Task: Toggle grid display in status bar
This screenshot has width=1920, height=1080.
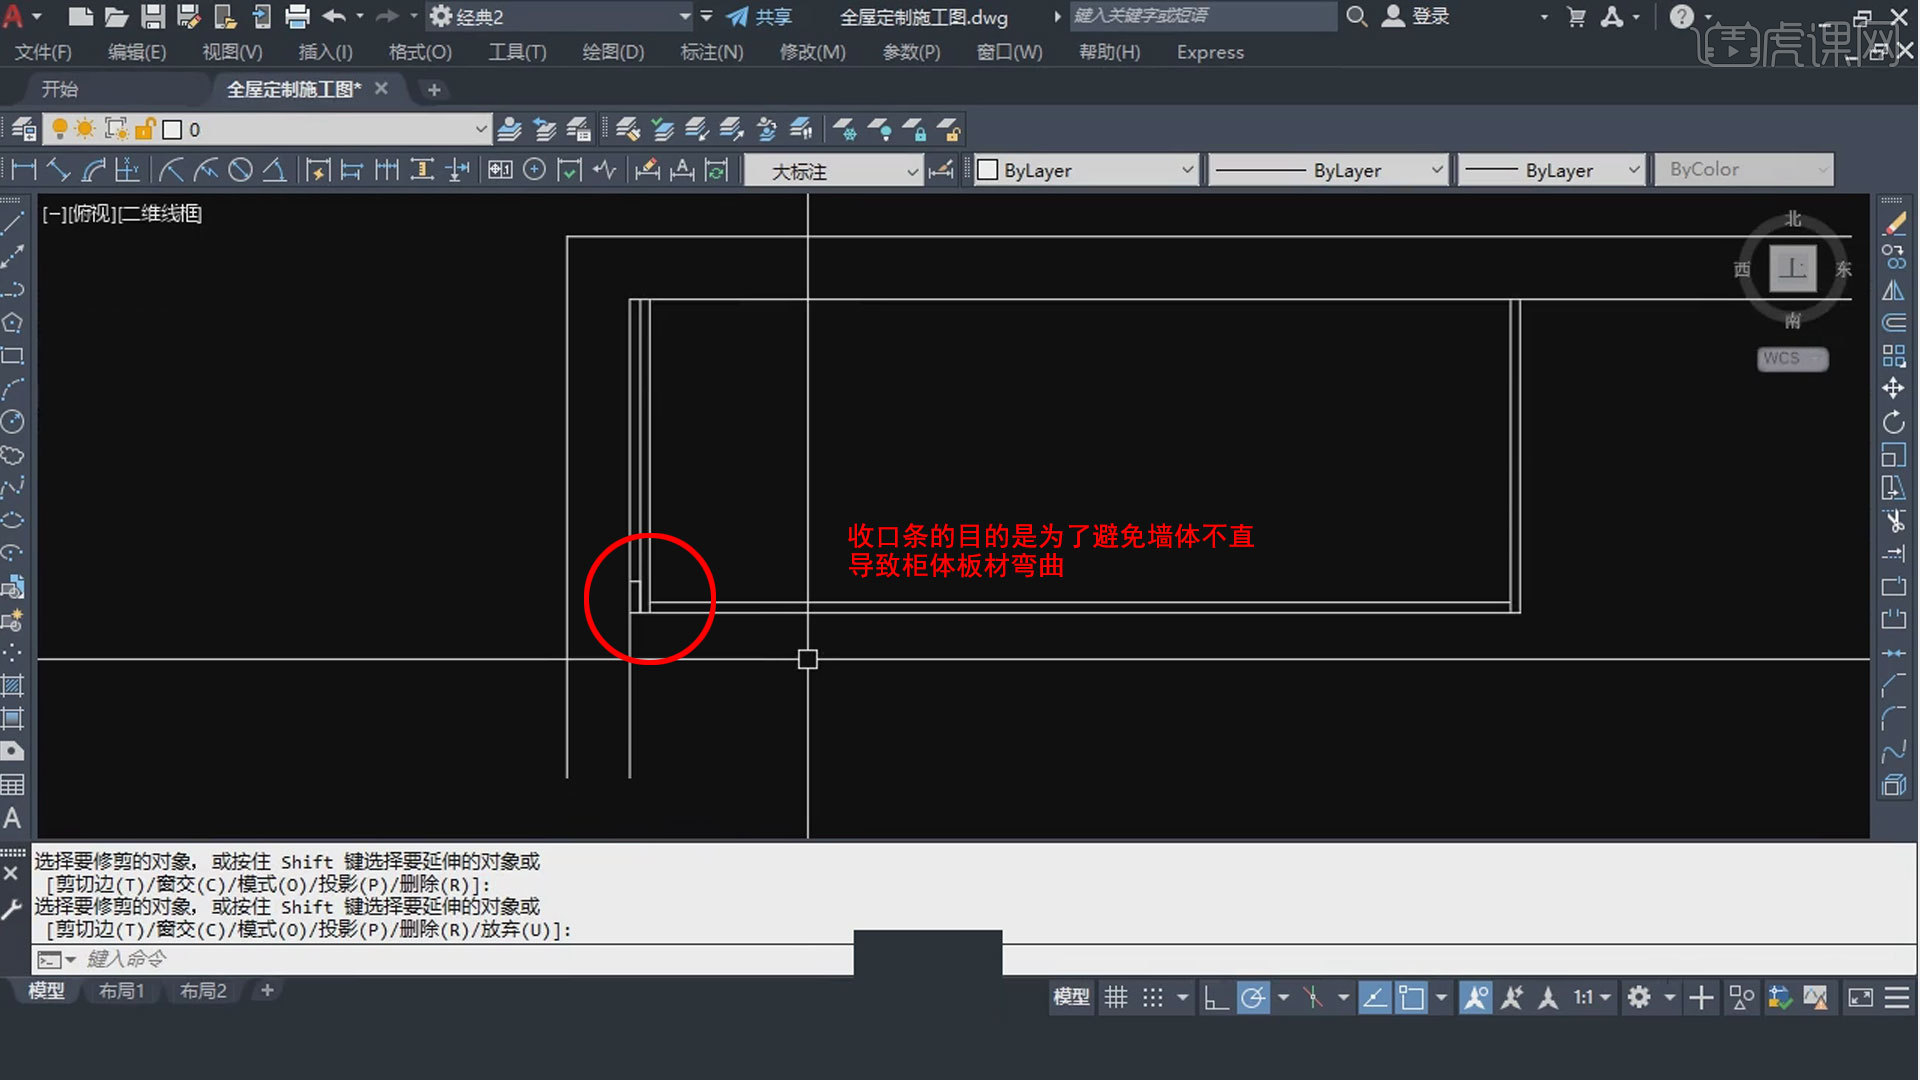Action: coord(1116,997)
